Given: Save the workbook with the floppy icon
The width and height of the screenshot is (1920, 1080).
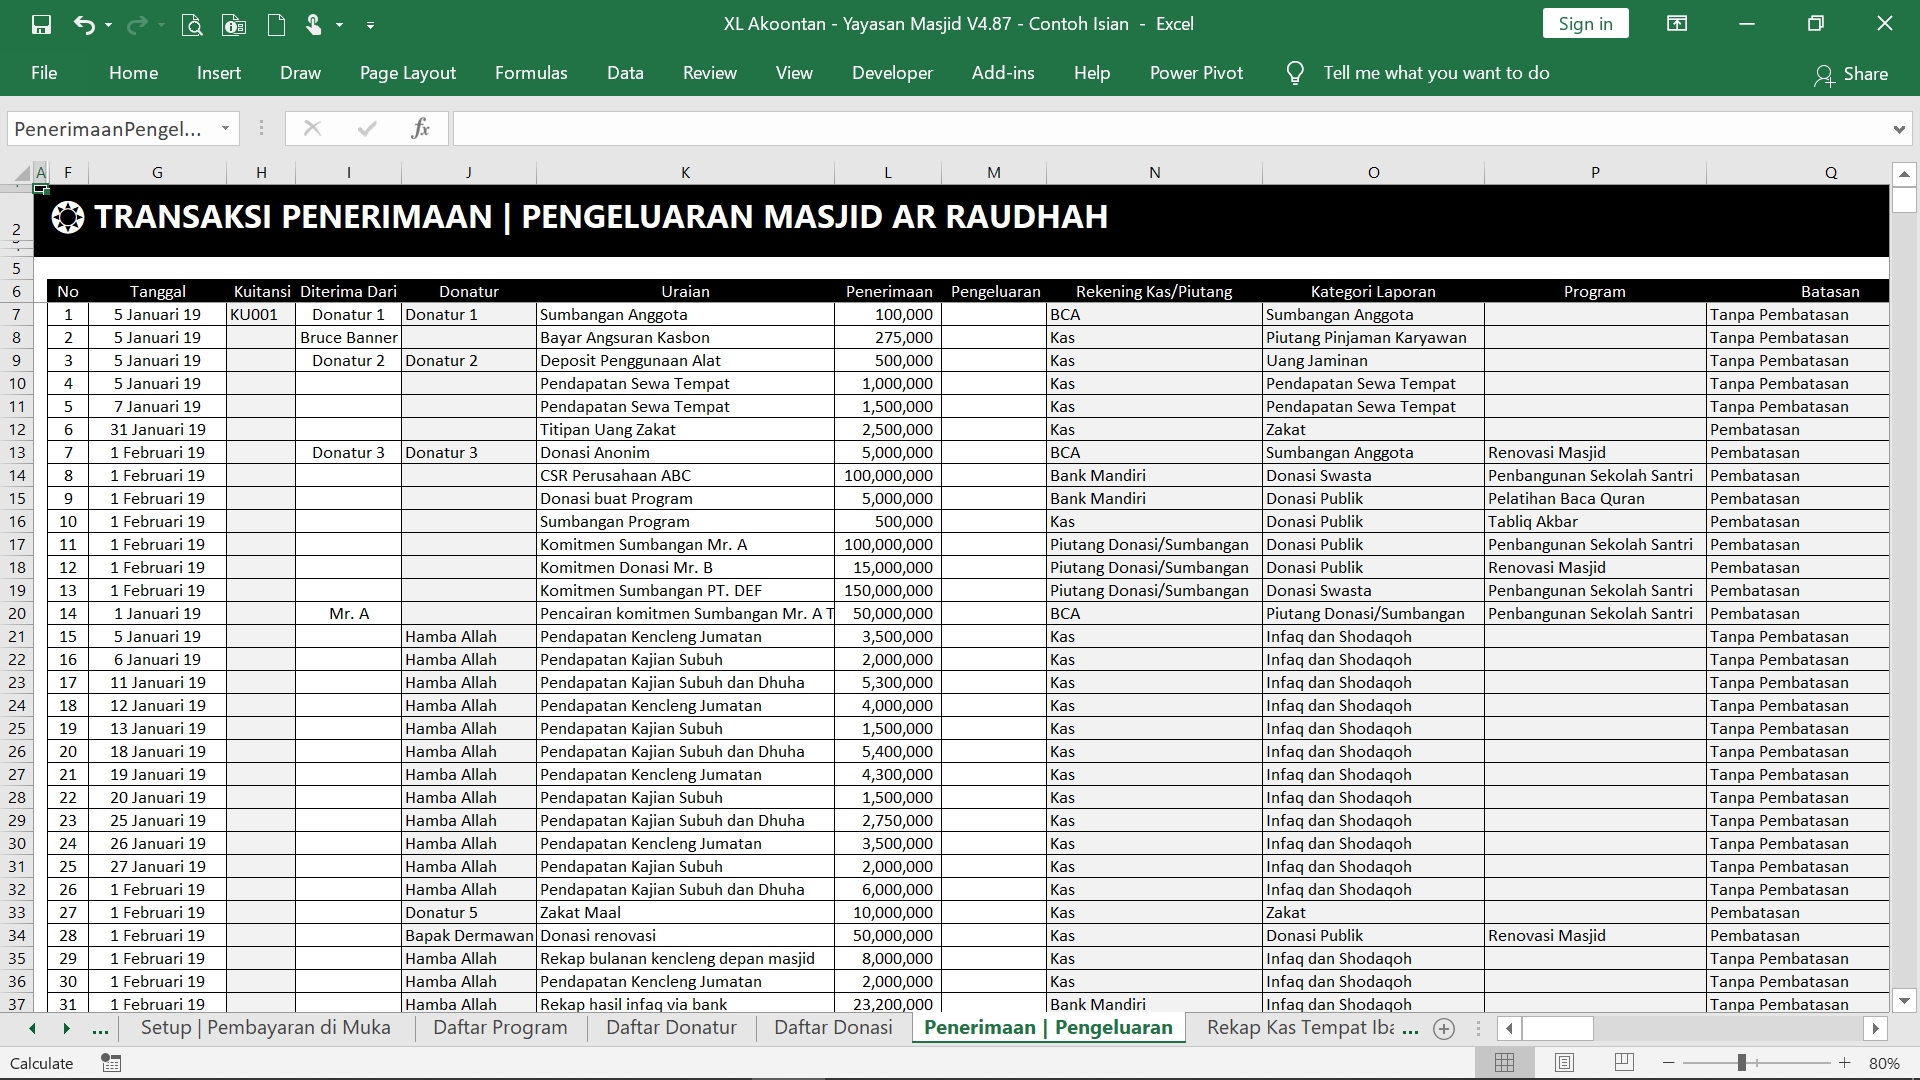Looking at the screenshot, I should [41, 24].
